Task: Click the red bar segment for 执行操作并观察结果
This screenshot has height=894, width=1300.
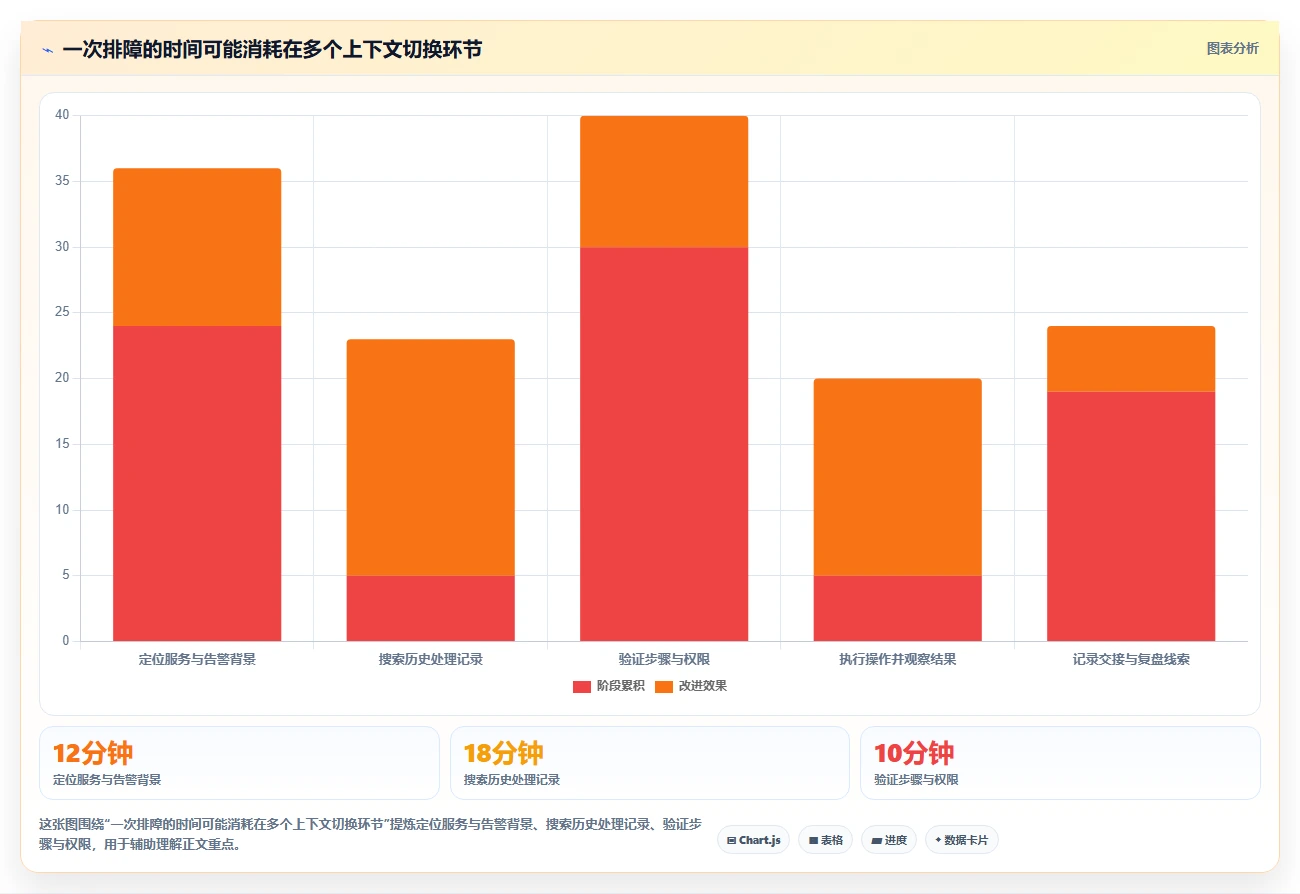Action: coord(898,608)
